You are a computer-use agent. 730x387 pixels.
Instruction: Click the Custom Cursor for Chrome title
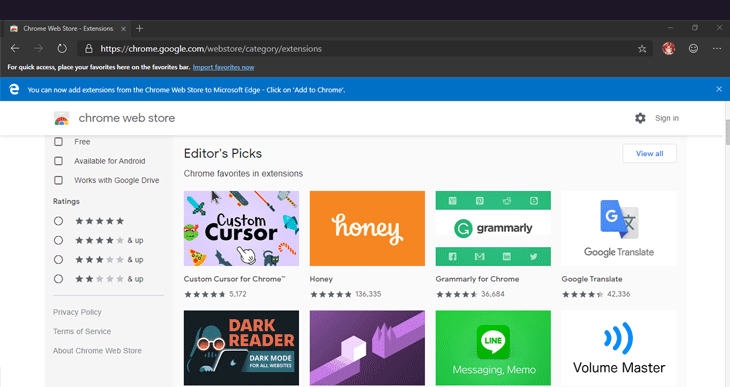pyautogui.click(x=234, y=279)
